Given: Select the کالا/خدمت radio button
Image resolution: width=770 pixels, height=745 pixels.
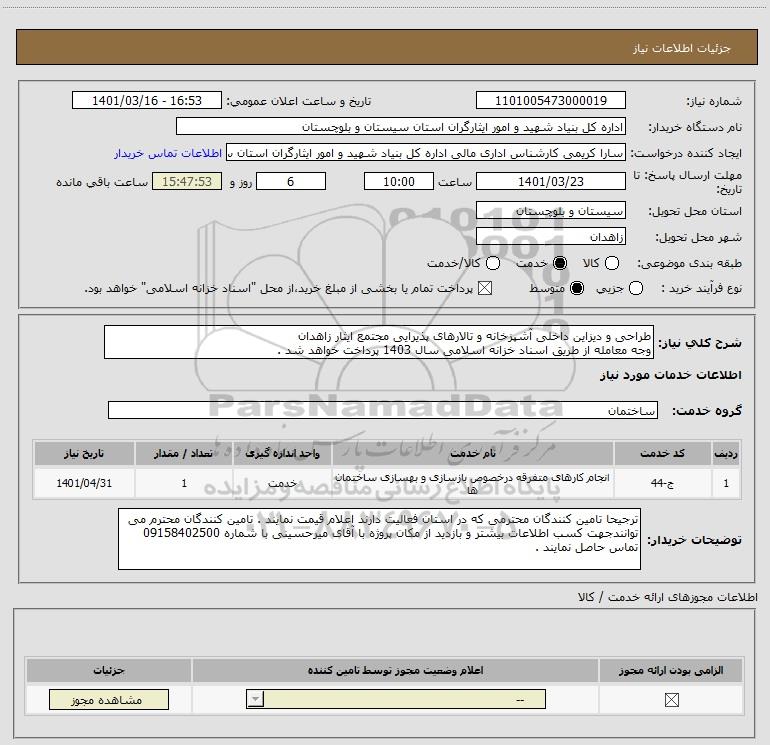Looking at the screenshot, I should (x=493, y=263).
